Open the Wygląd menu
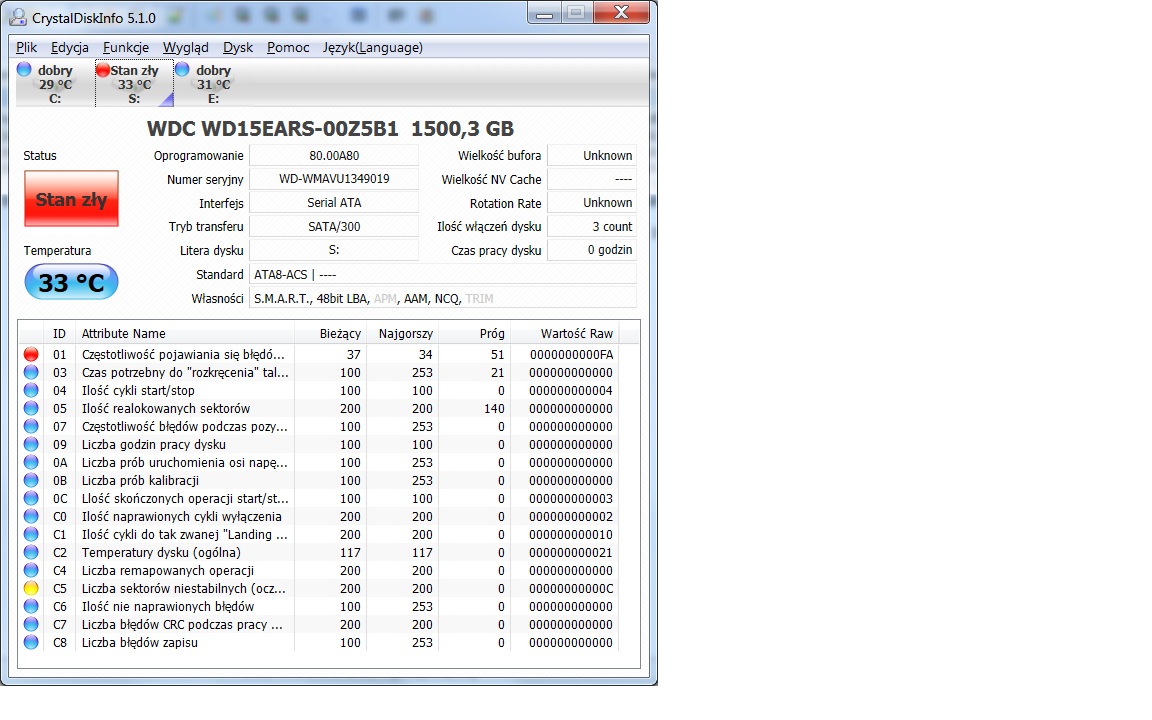The height and width of the screenshot is (720, 1152). click(x=185, y=47)
